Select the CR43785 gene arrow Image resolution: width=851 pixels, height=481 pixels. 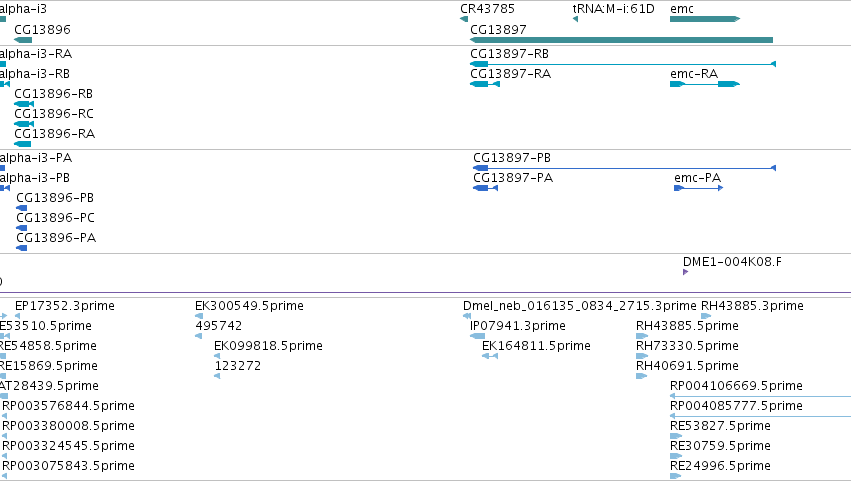(x=464, y=19)
